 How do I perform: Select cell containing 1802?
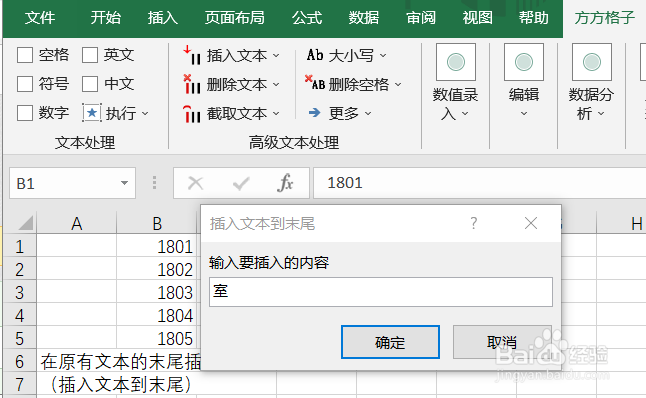pos(157,270)
